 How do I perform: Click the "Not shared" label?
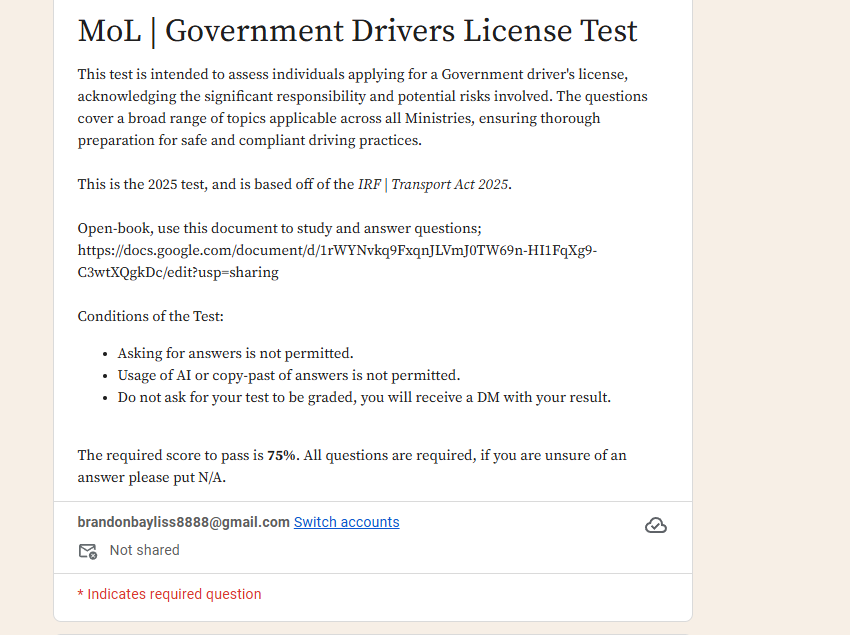tap(144, 550)
